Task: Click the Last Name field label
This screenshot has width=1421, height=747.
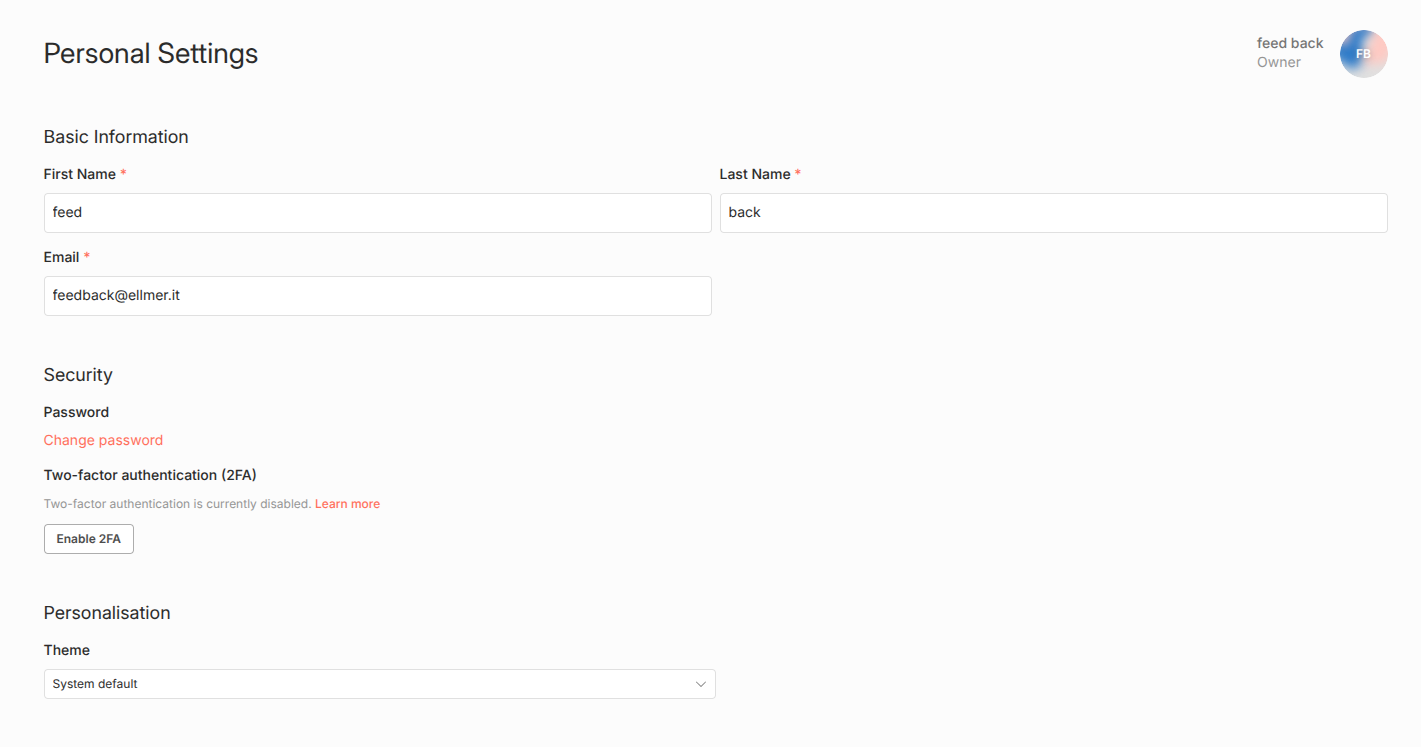Action: [x=754, y=174]
